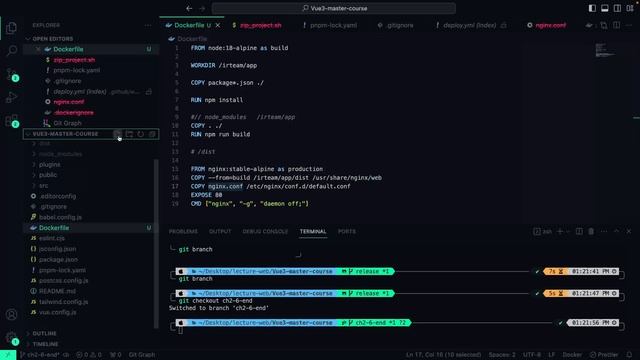The image size is (640, 360).
Task: Toggle the secondary side bar layout button
Action: (x=617, y=8)
